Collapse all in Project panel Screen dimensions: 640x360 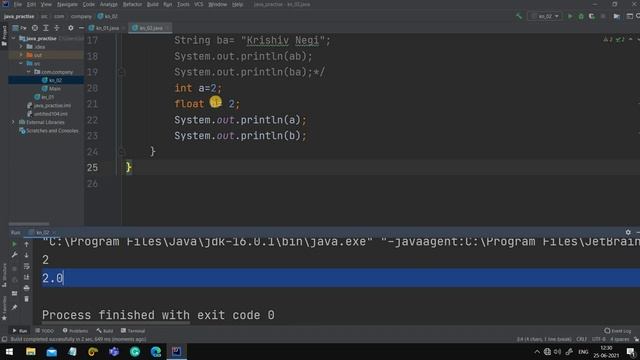click(57, 28)
